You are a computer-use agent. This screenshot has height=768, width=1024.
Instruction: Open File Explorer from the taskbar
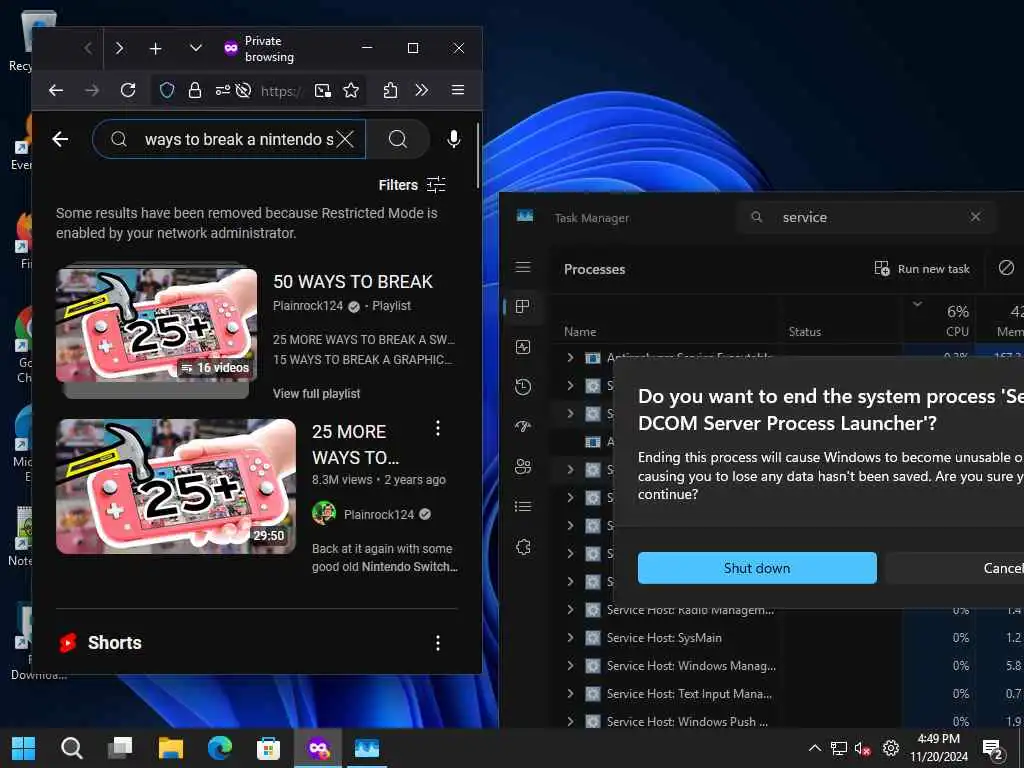170,748
